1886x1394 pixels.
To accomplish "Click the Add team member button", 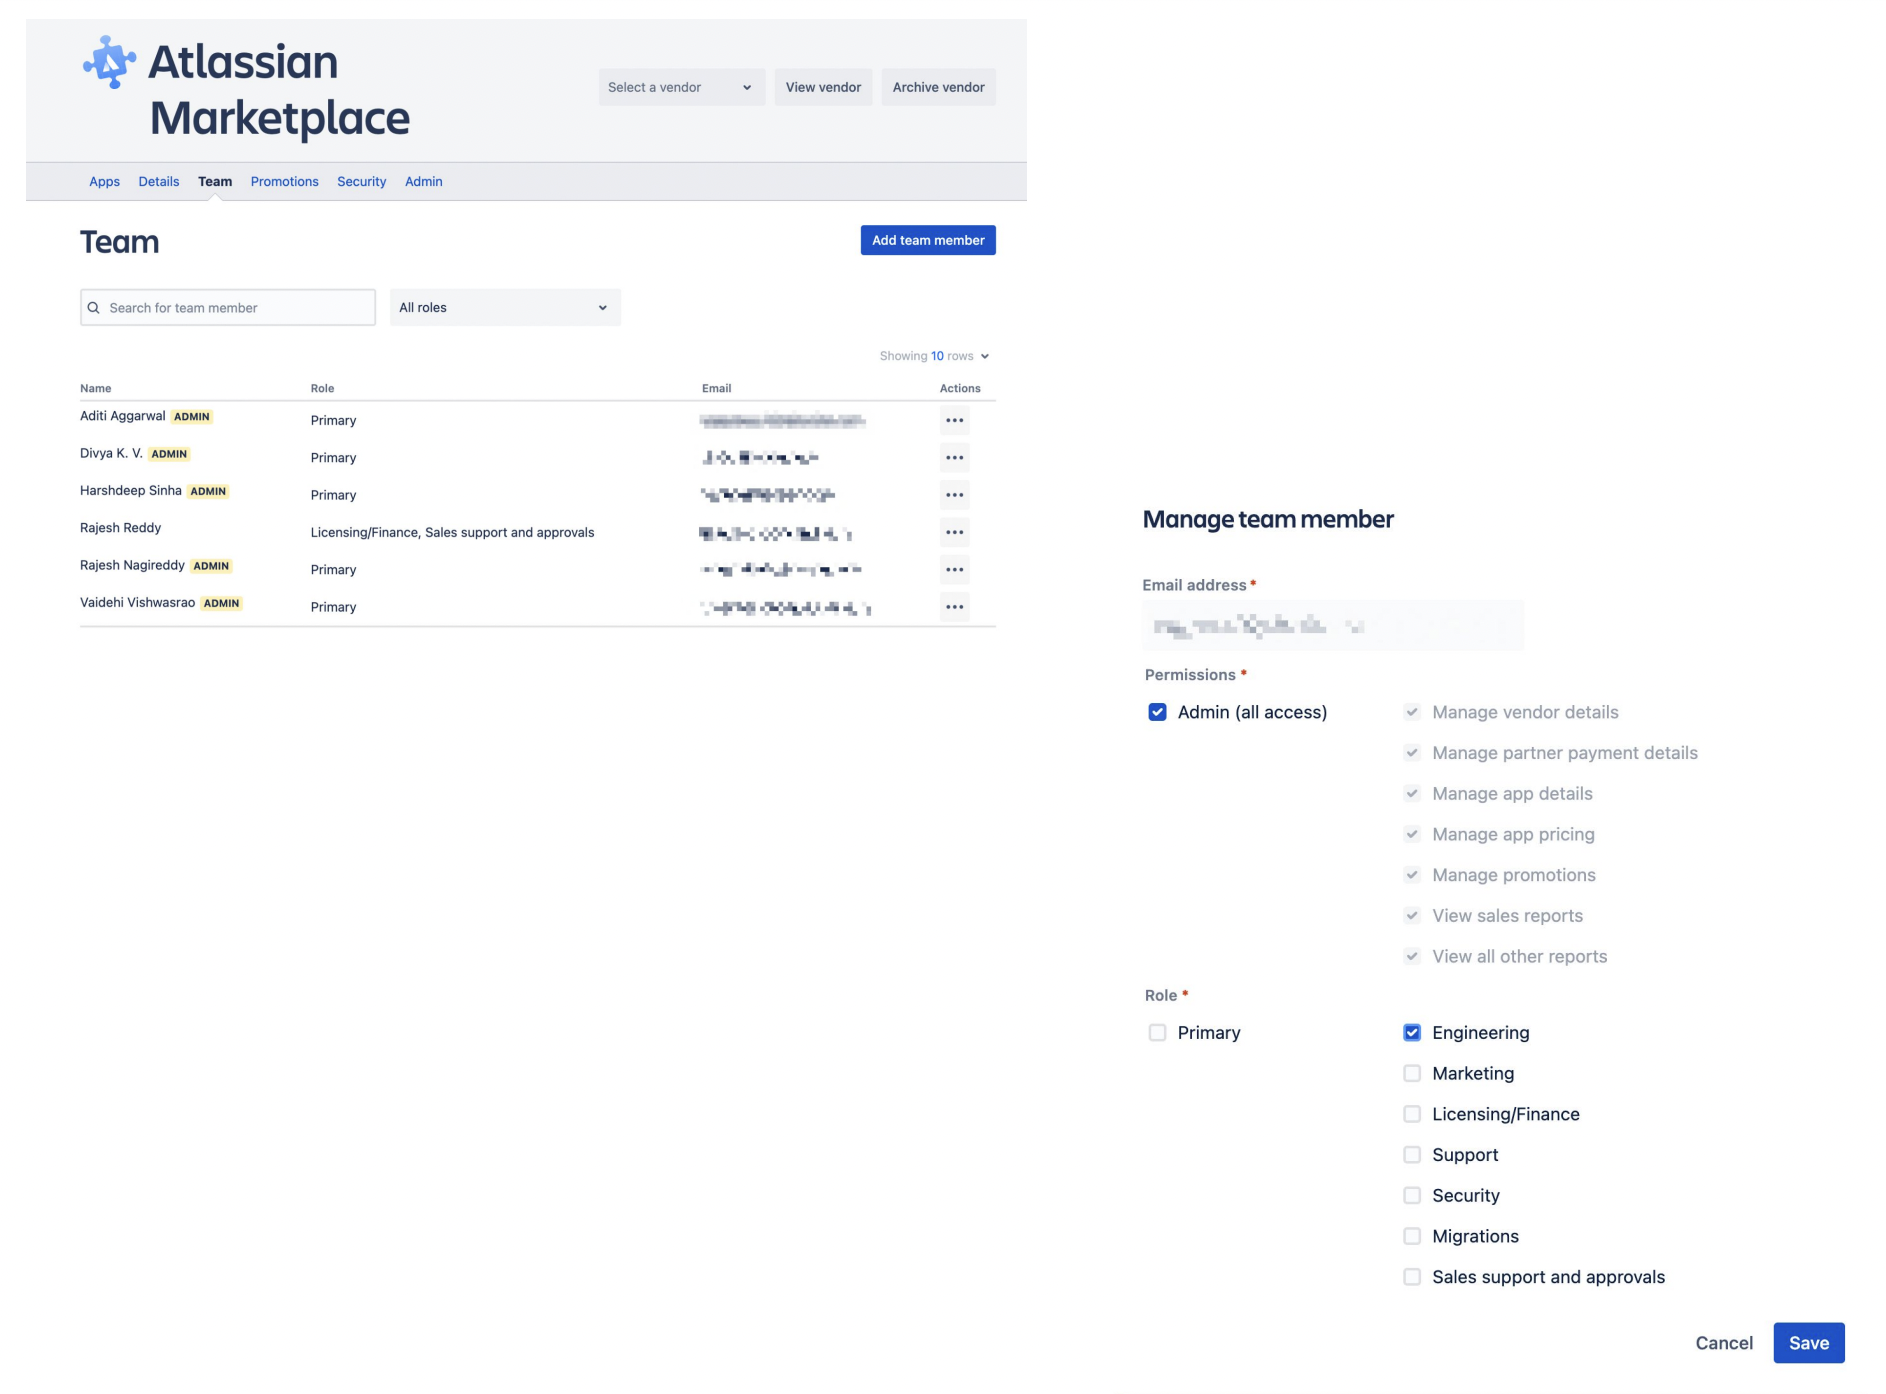I will click(x=927, y=240).
